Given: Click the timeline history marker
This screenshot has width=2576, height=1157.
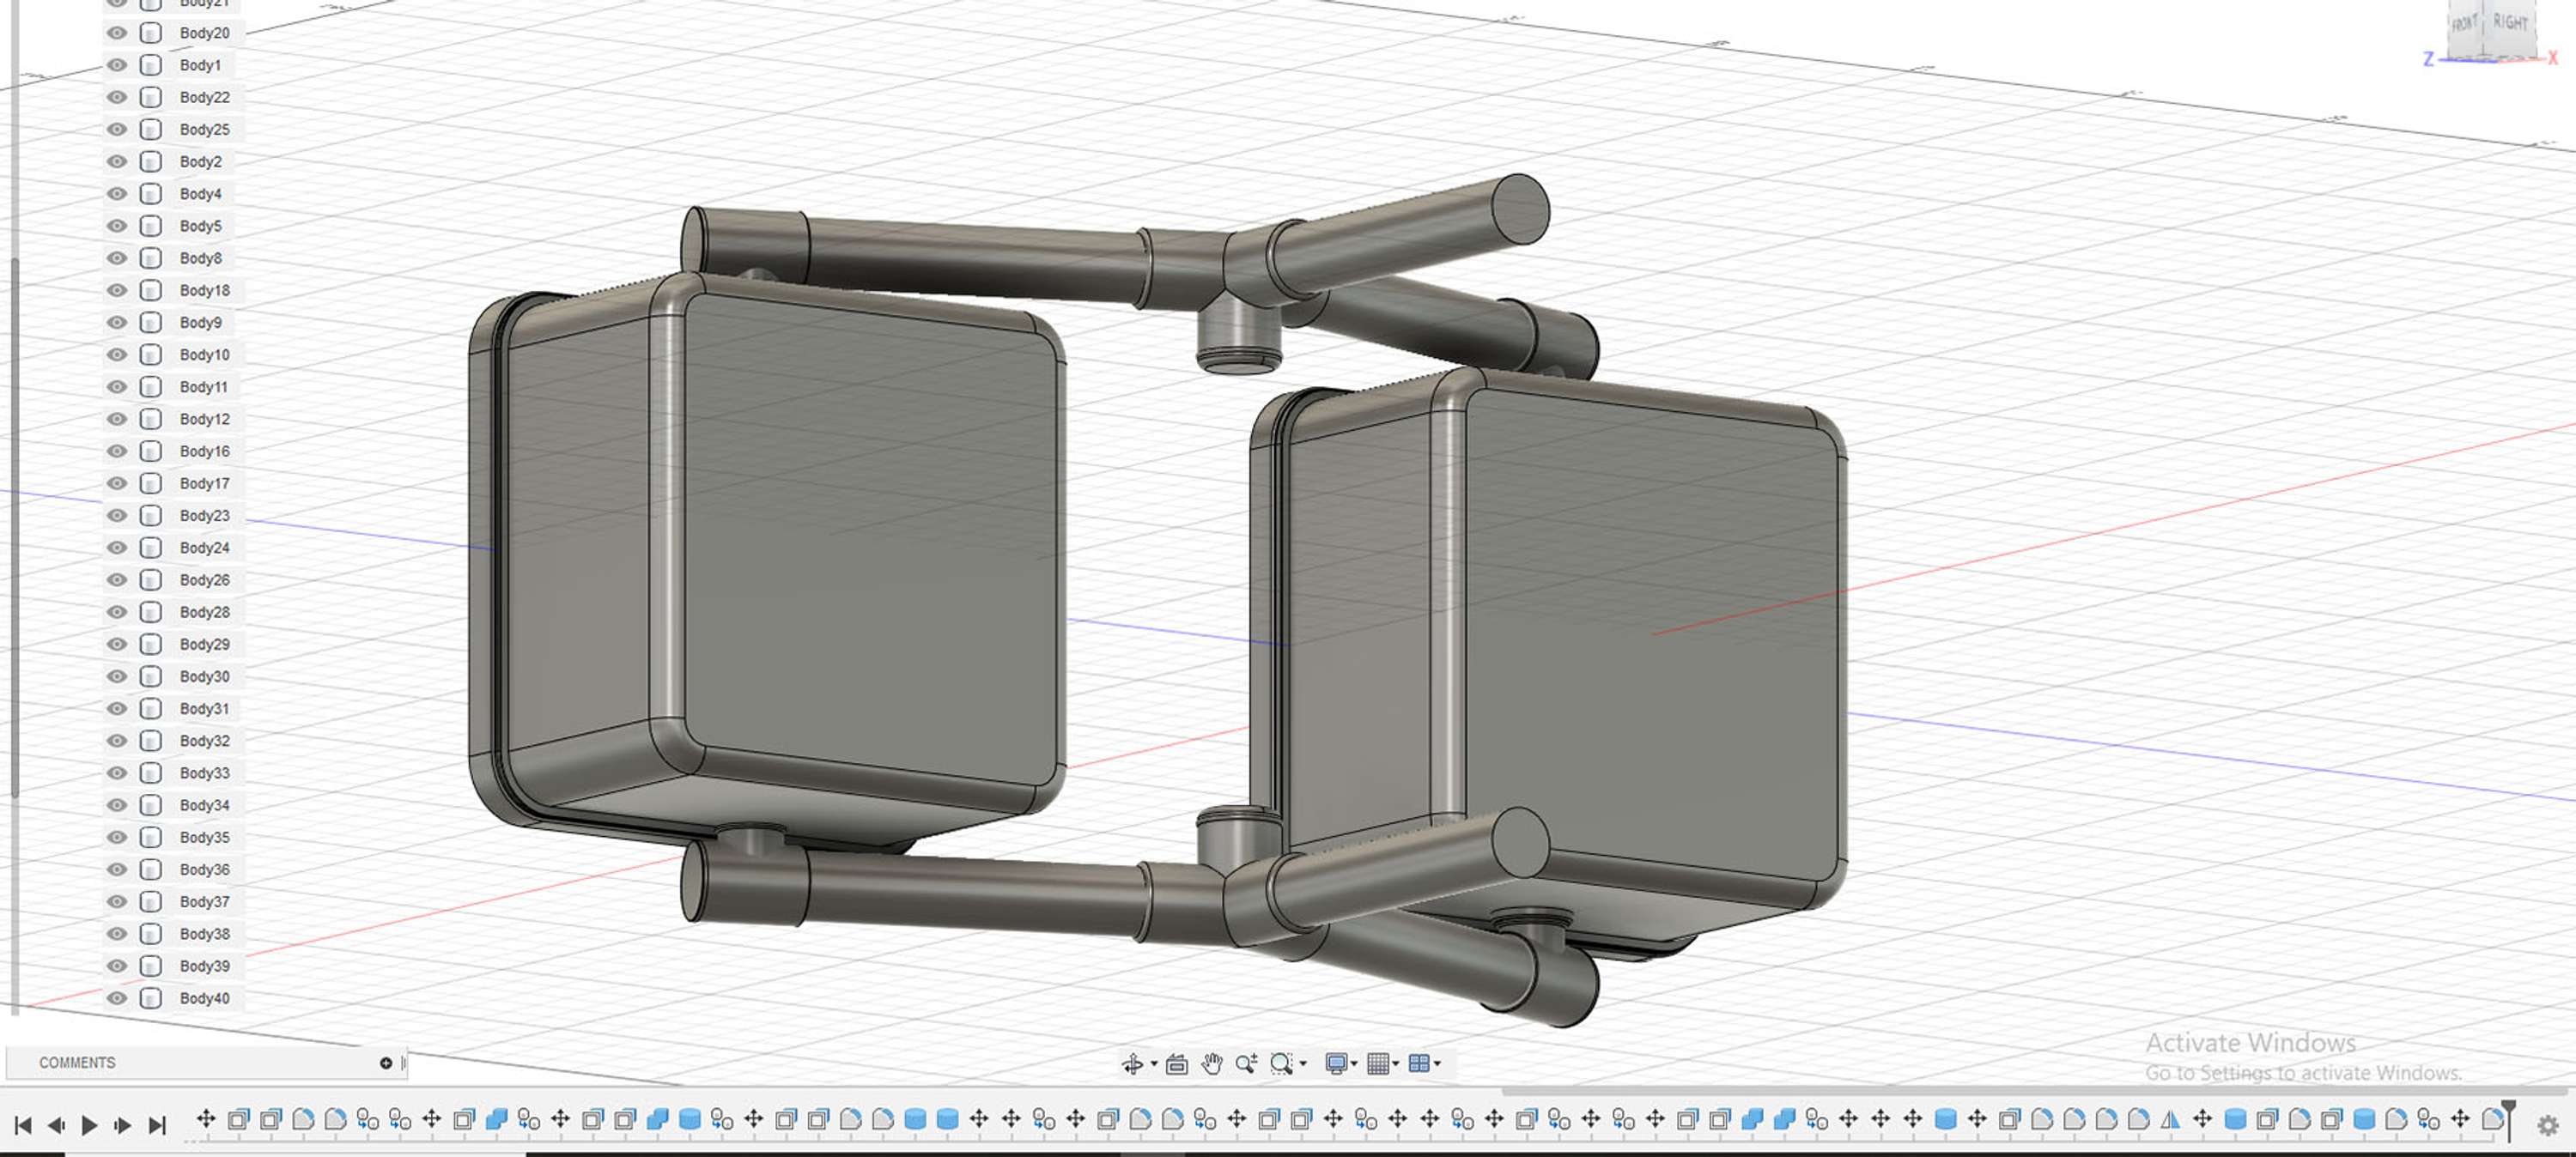Looking at the screenshot, I should tap(2509, 1120).
